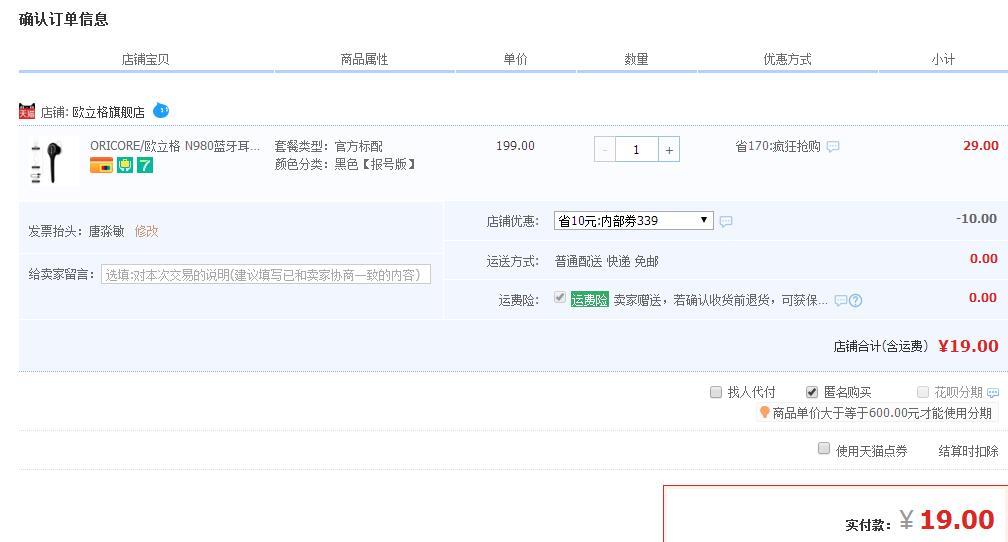Viewport: 1008px width, 542px height.
Task: Click the 店铺宝贝 column header
Action: 145,59
